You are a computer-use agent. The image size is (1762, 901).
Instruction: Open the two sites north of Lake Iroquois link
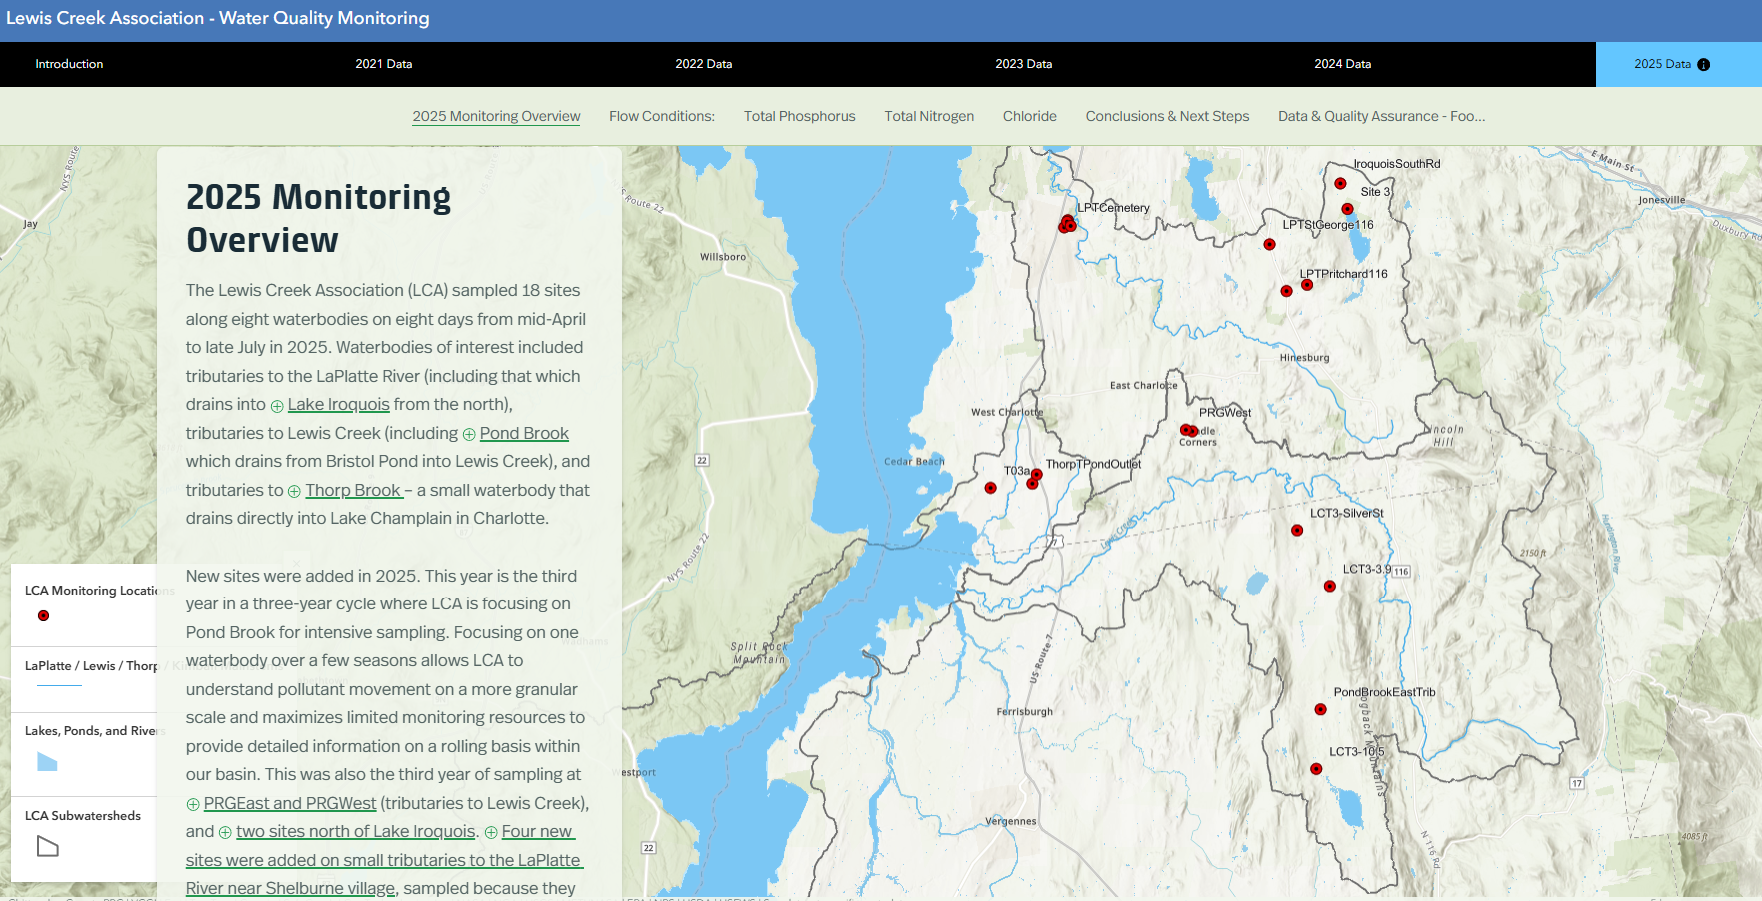(x=355, y=831)
